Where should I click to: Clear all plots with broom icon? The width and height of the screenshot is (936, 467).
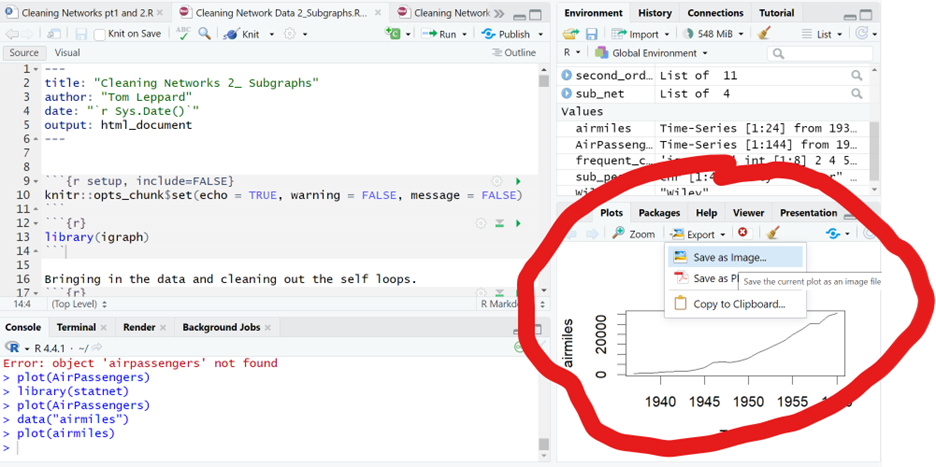[773, 234]
